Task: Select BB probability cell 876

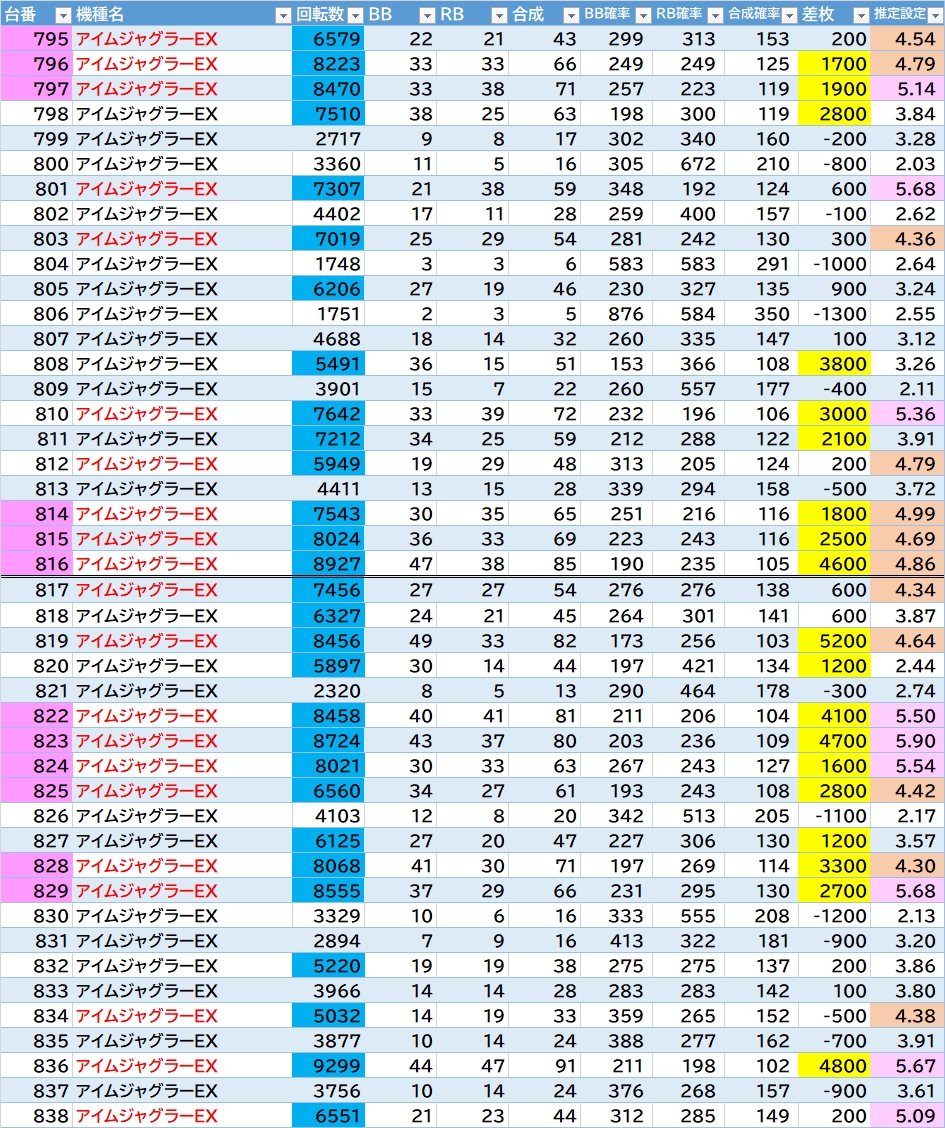Action: [617, 314]
